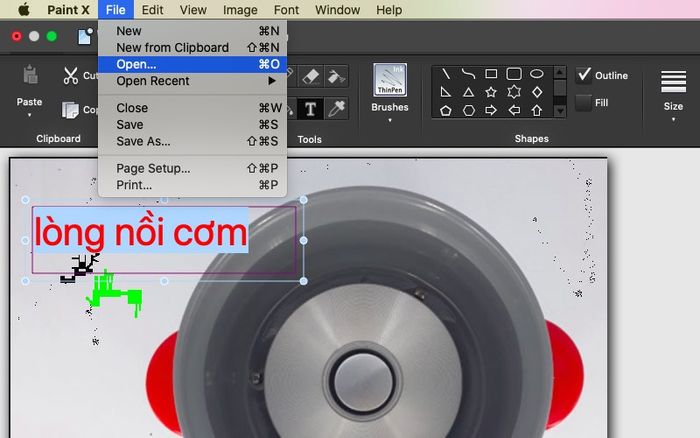Image resolution: width=700 pixels, height=438 pixels.
Task: Click the Paste clipboard icon
Action: click(x=30, y=75)
